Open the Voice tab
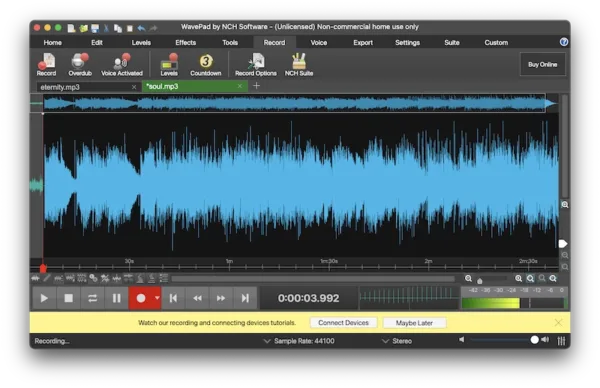Screen dimensions: 600x388 [x=319, y=42]
